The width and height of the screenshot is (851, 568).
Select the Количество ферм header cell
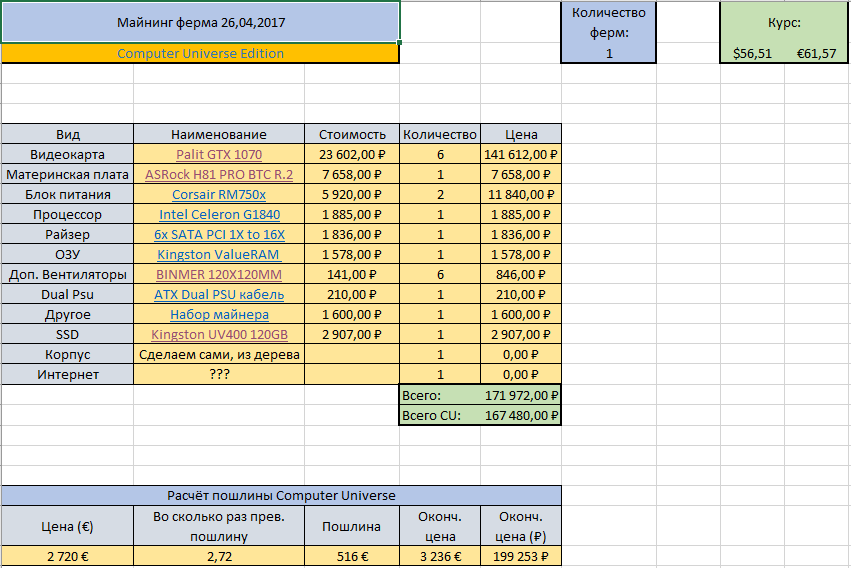point(608,23)
